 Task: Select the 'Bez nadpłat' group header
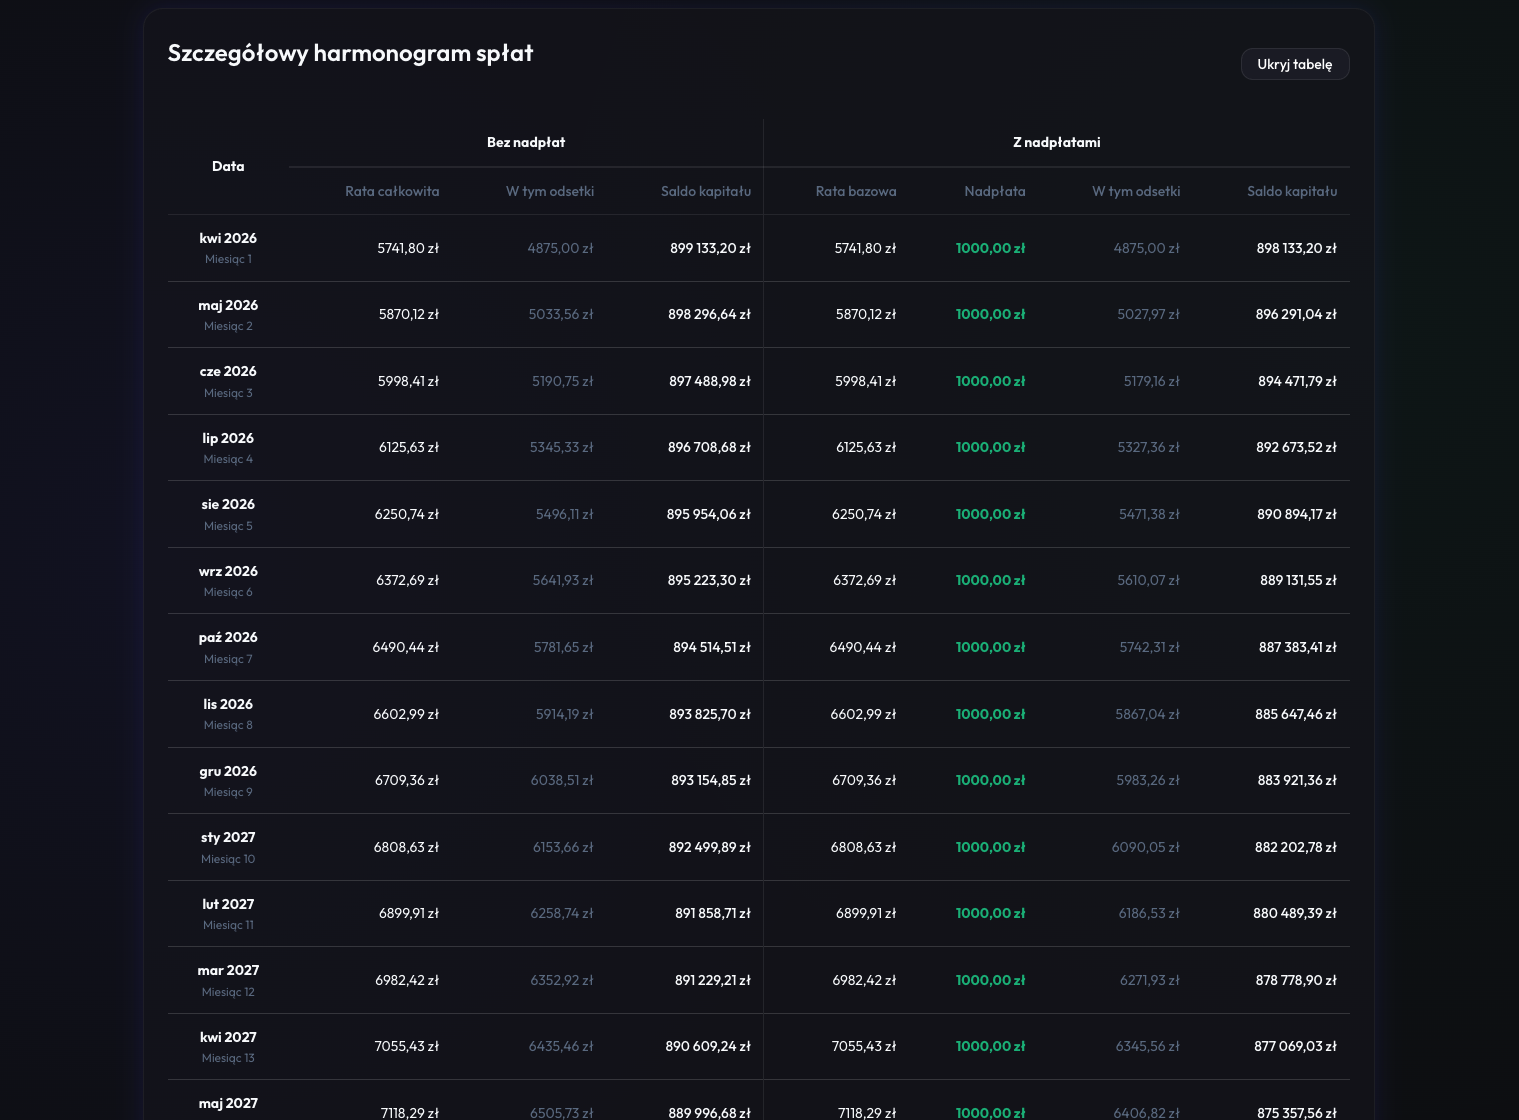(525, 142)
